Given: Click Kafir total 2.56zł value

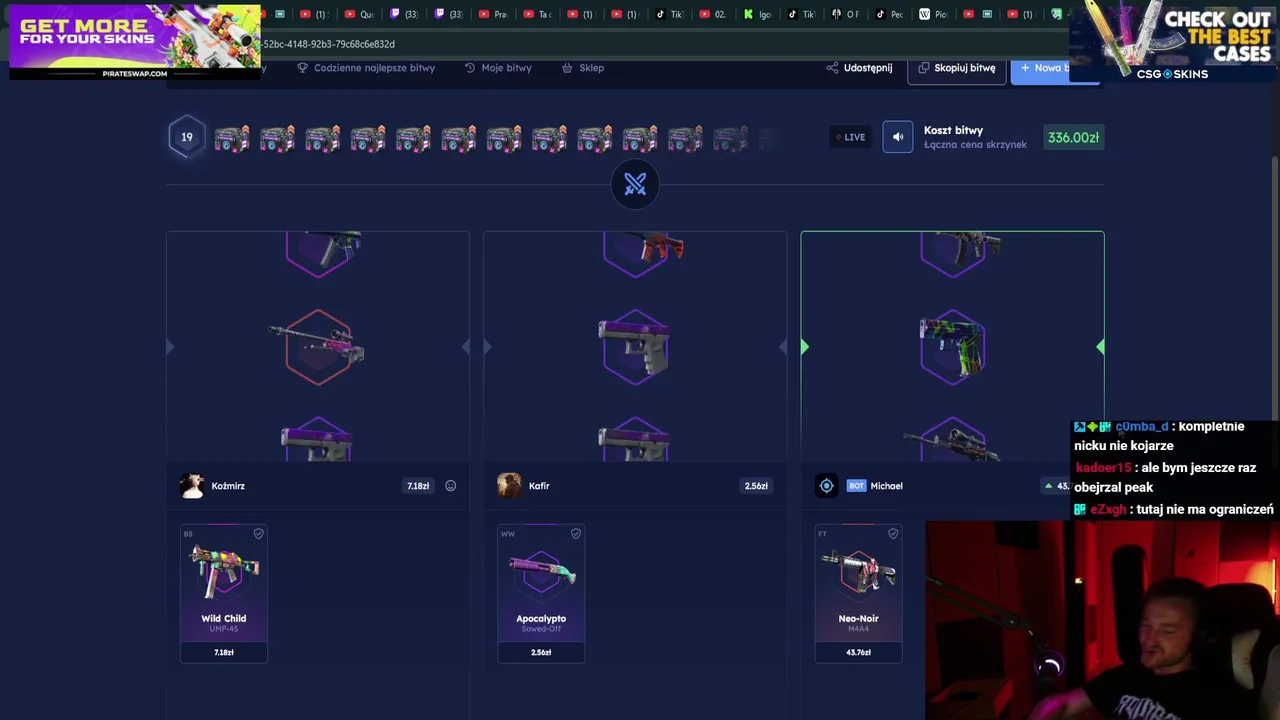Looking at the screenshot, I should (756, 486).
